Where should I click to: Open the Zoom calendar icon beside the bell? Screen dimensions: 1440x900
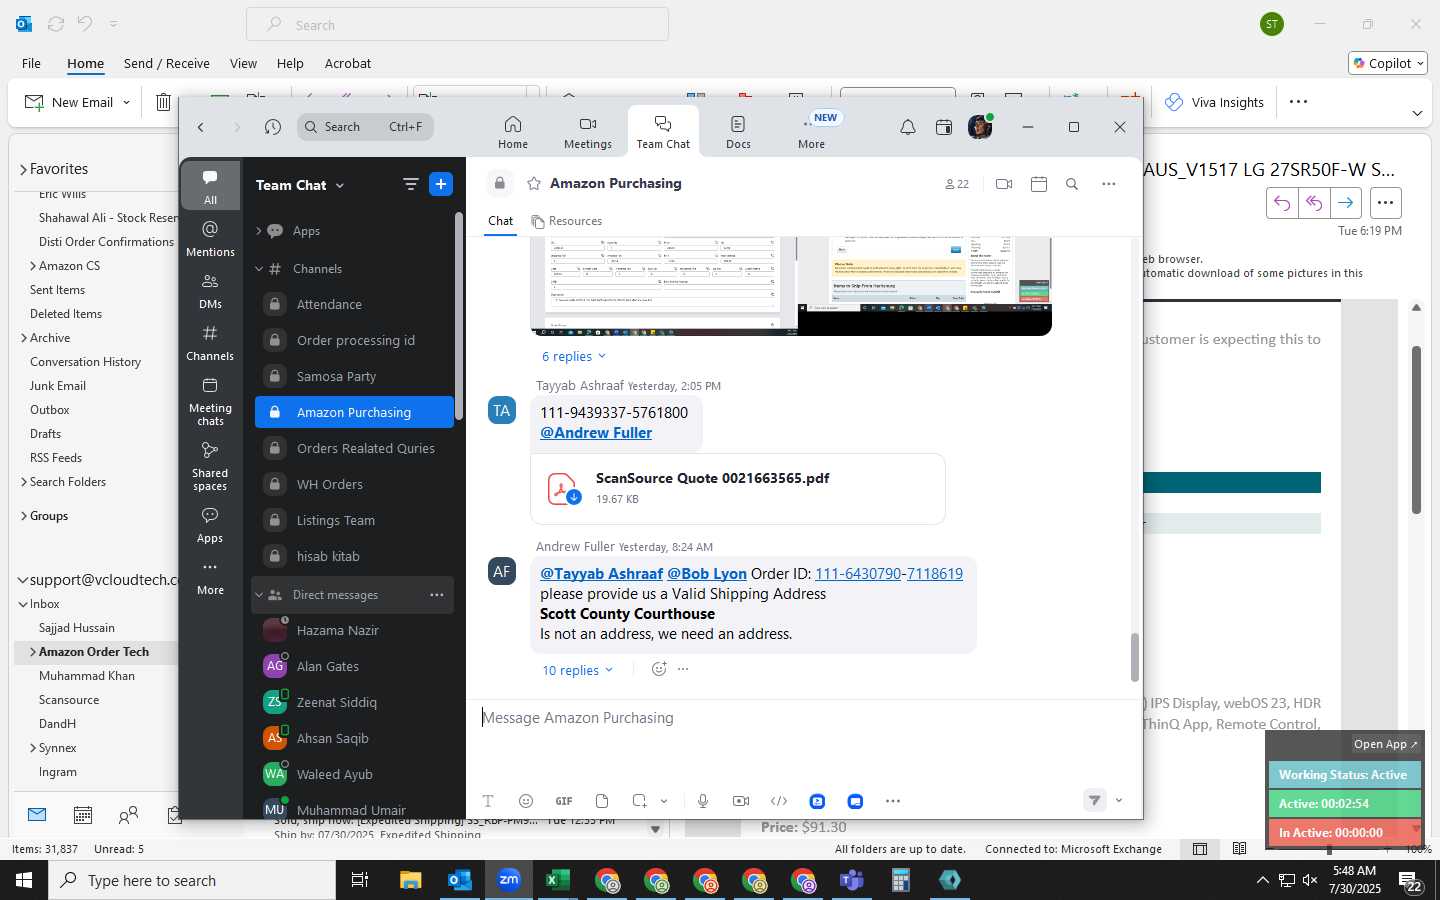(x=944, y=127)
